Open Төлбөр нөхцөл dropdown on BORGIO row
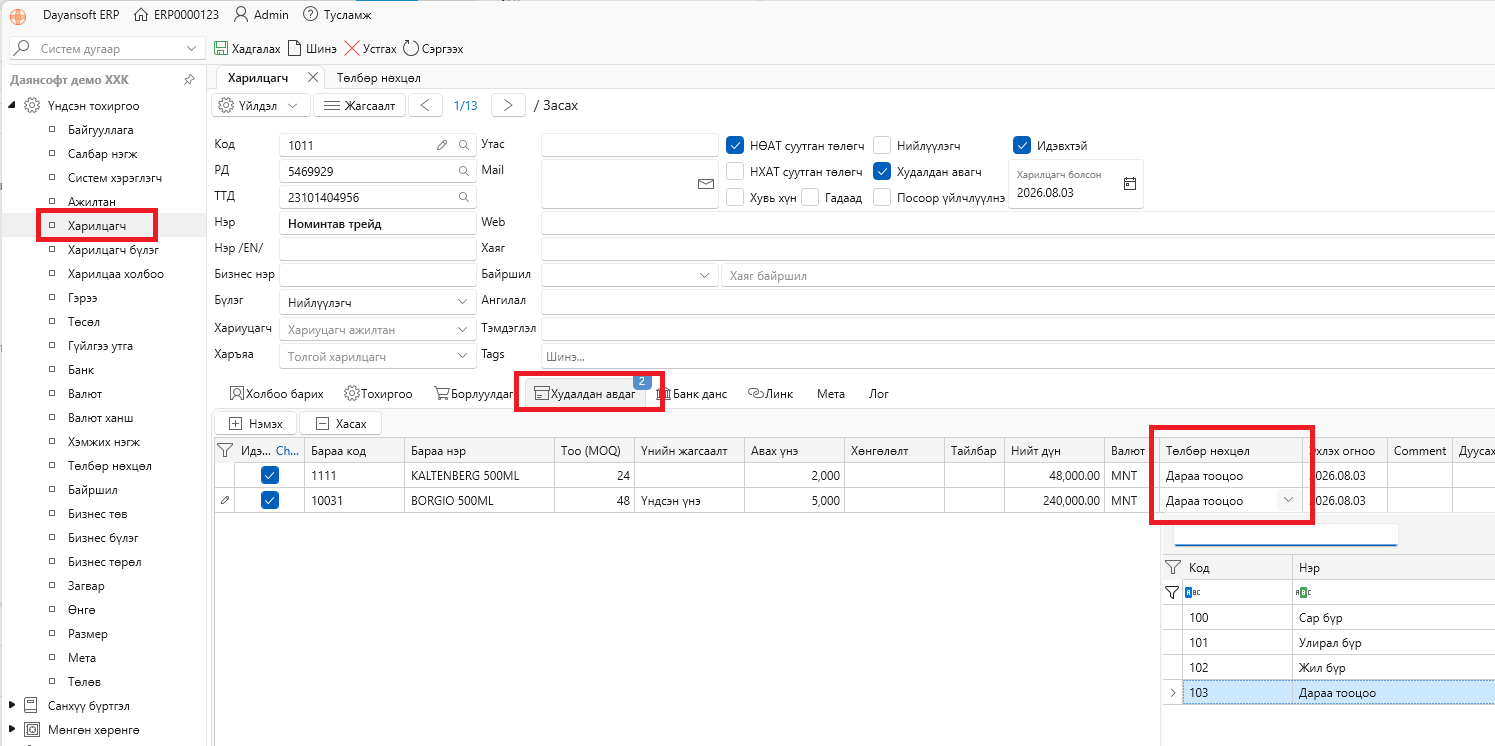 click(x=1289, y=500)
